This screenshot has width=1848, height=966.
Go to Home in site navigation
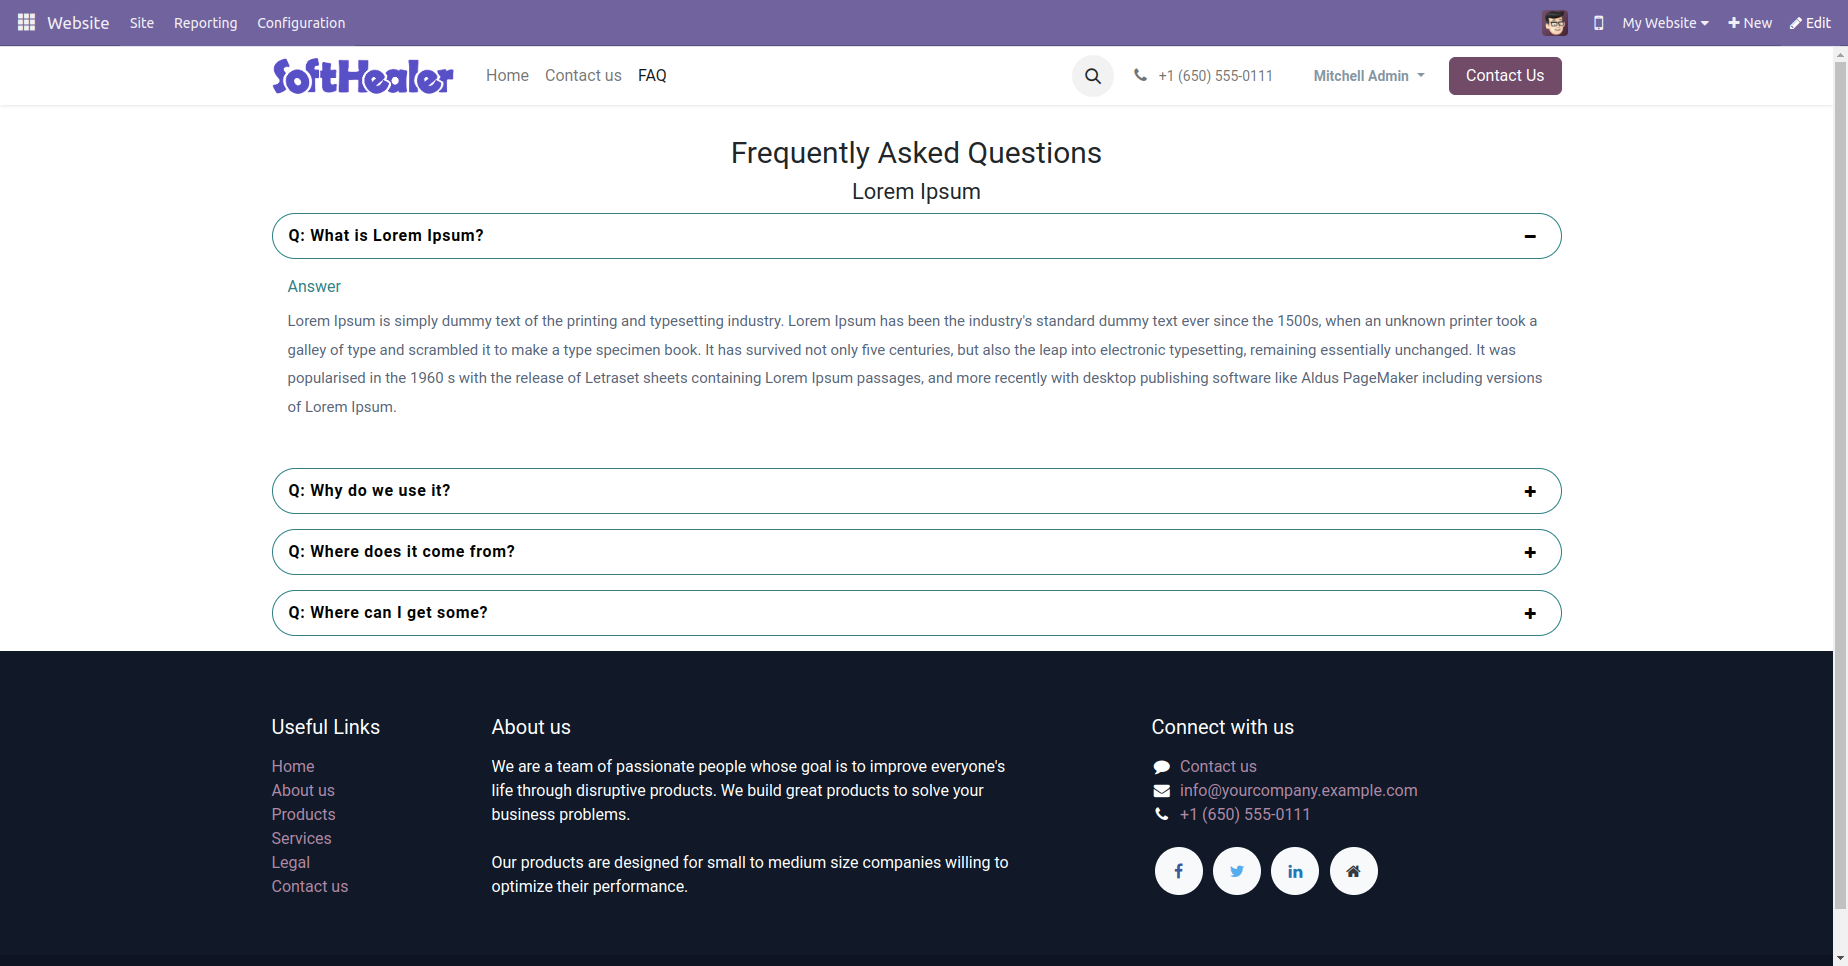507,76
